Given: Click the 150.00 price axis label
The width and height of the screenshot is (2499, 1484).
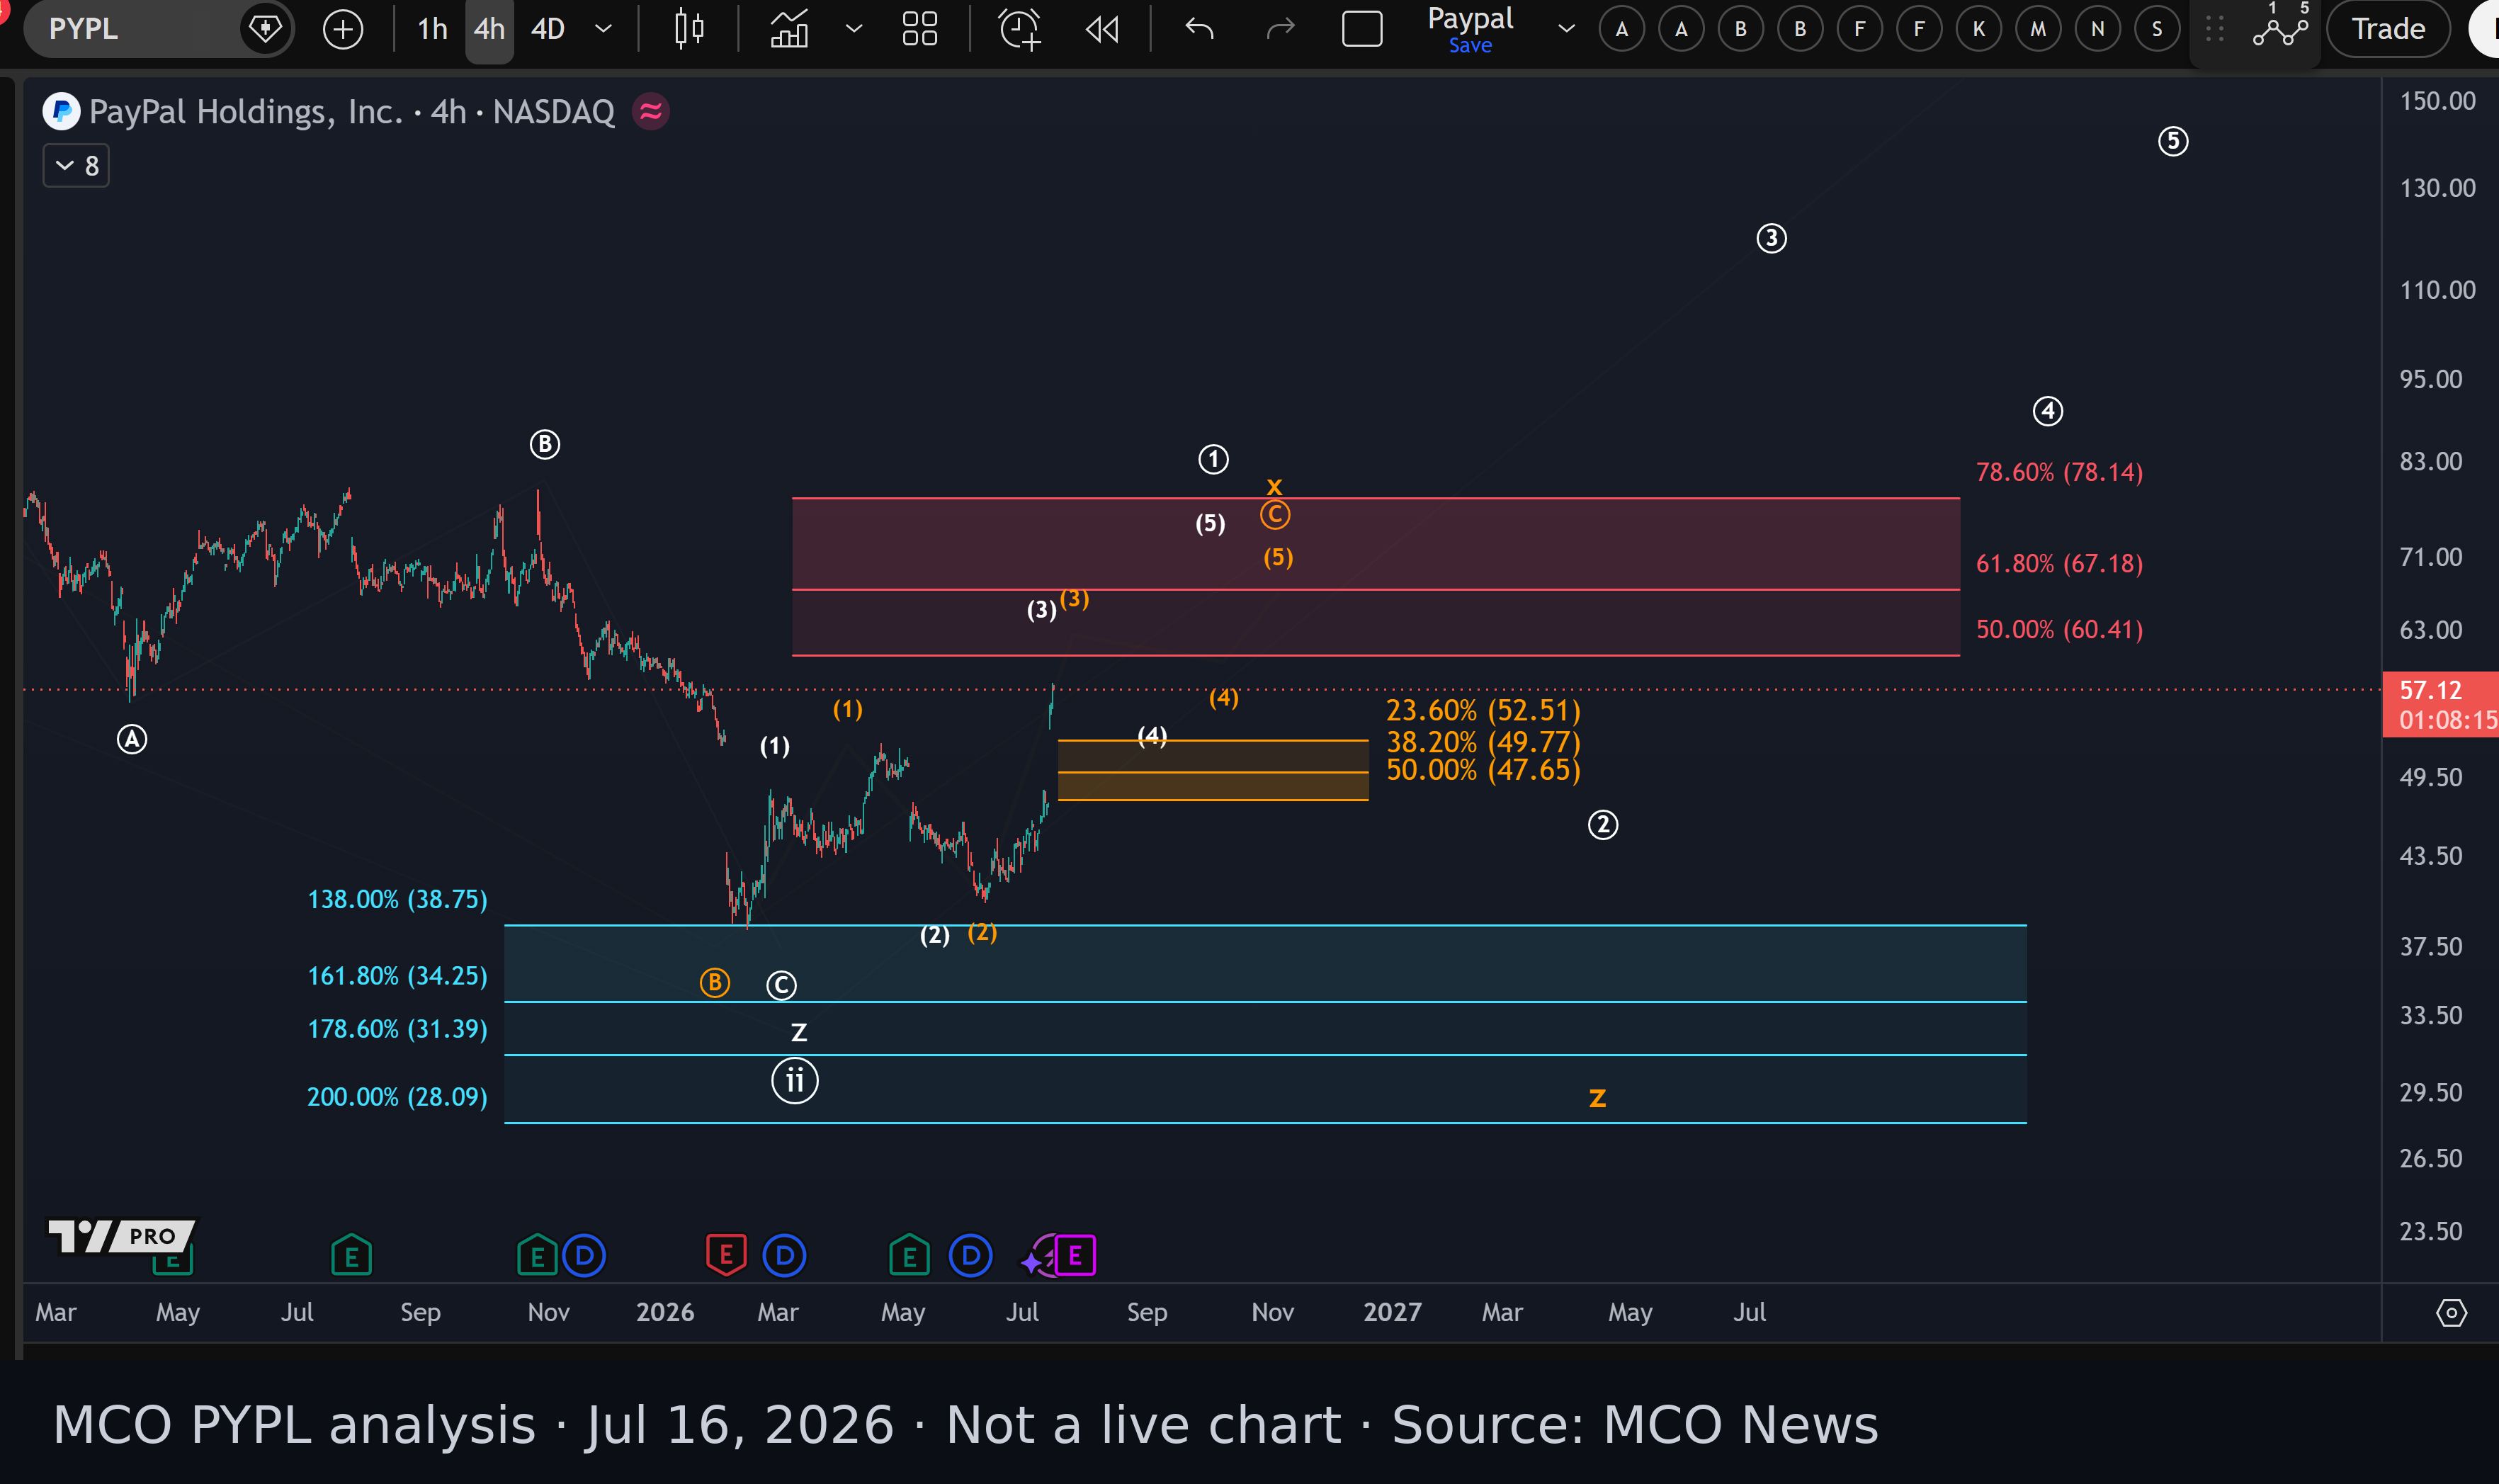Looking at the screenshot, I should click(2438, 101).
